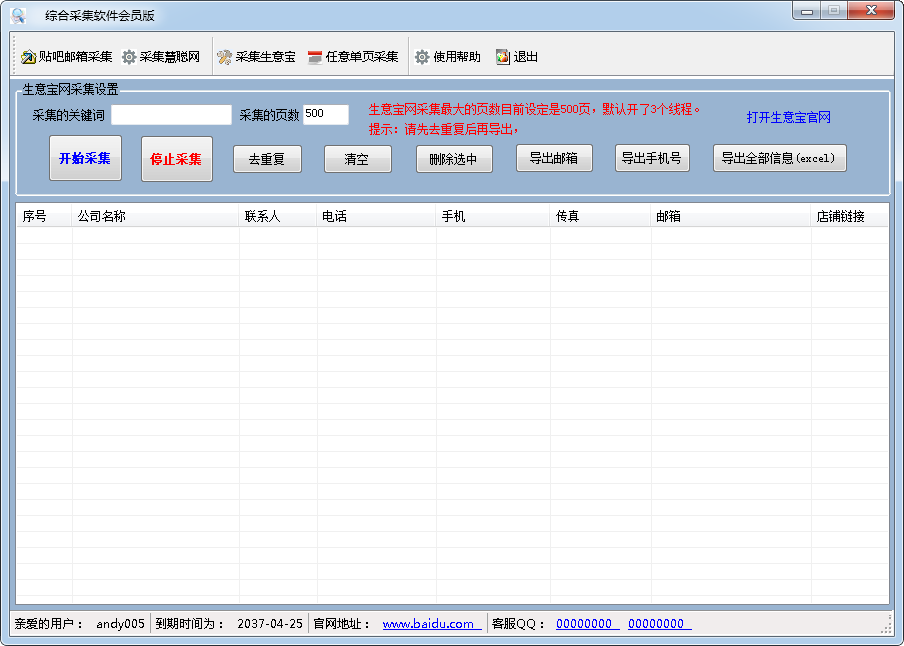Click the 采集的页数 field showing 500

point(326,115)
